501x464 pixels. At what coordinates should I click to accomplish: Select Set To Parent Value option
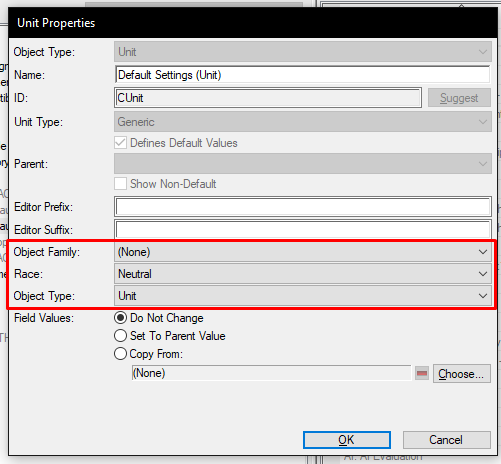(x=120, y=336)
